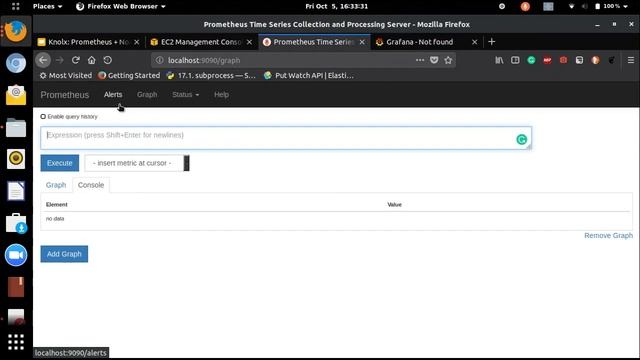Click the Grammarly extension toolbar icon
Image resolution: width=640 pixels, height=360 pixels.
point(531,60)
